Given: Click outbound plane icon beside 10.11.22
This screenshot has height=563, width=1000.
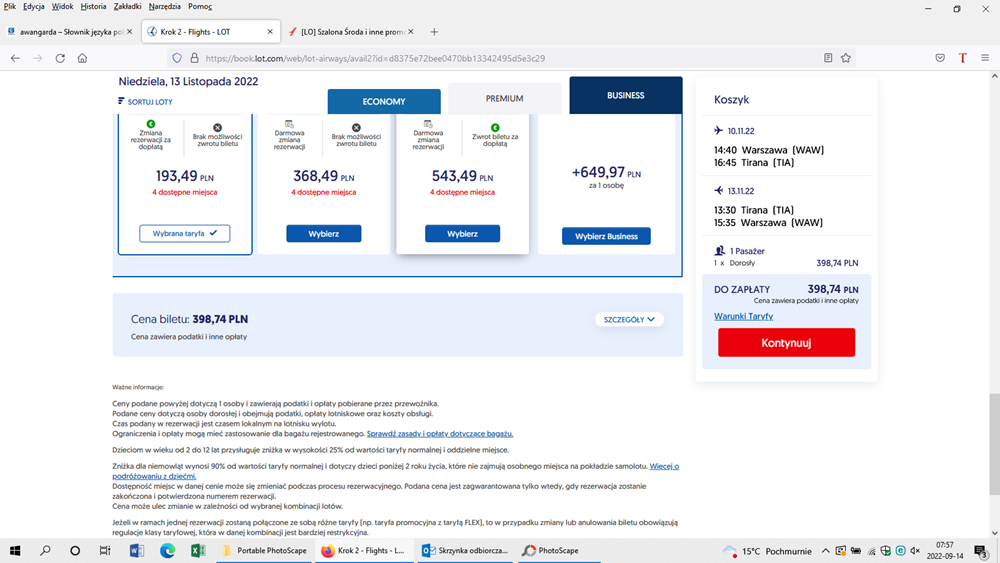Looking at the screenshot, I should (719, 131).
